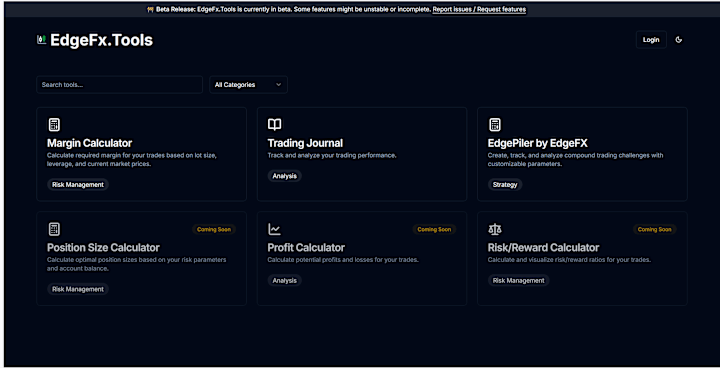Open the EdgePiler by EdgeFX title
The width and height of the screenshot is (720, 368).
538,143
